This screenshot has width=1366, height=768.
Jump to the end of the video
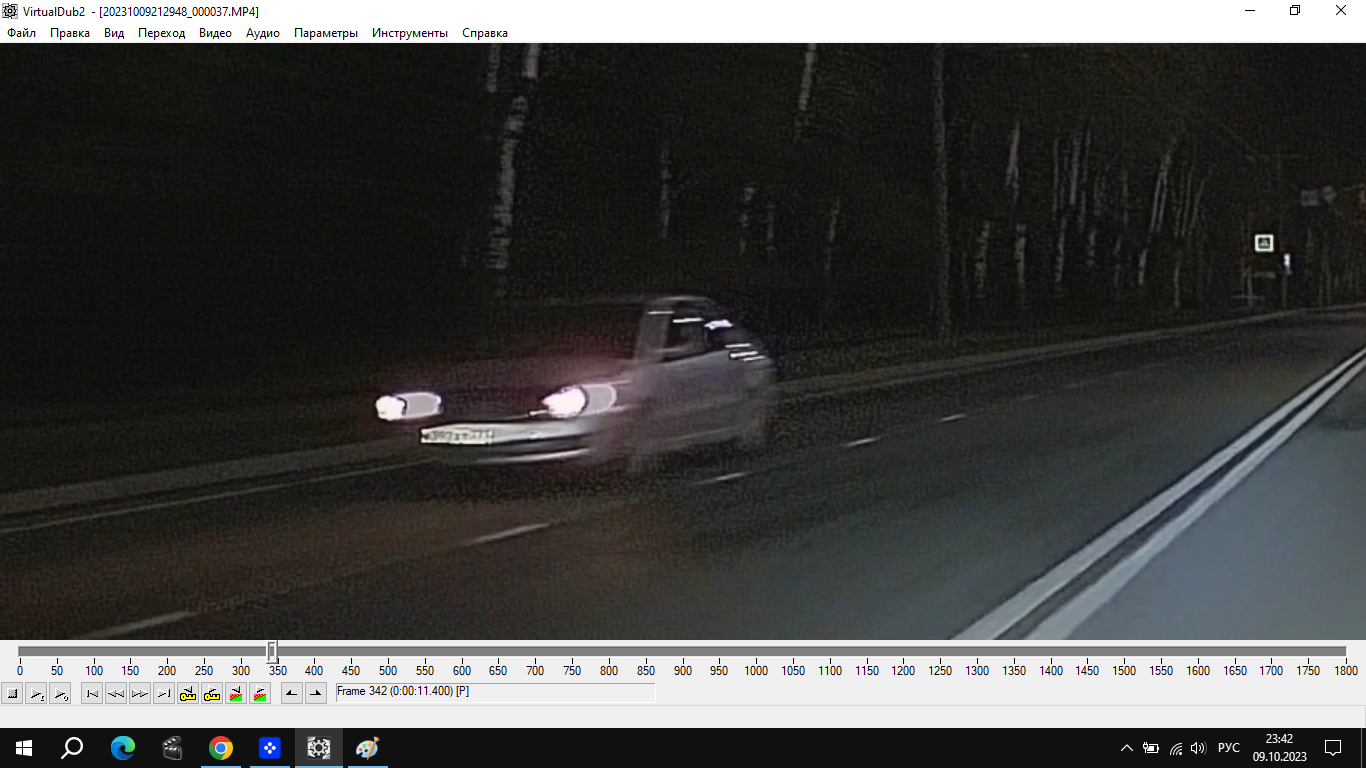pyautogui.click(x=164, y=693)
